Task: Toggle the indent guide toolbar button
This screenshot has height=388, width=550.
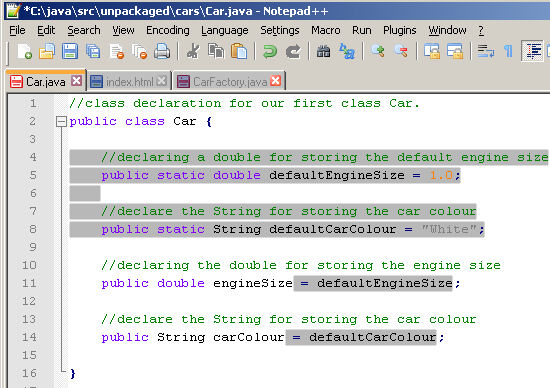Action: point(532,52)
